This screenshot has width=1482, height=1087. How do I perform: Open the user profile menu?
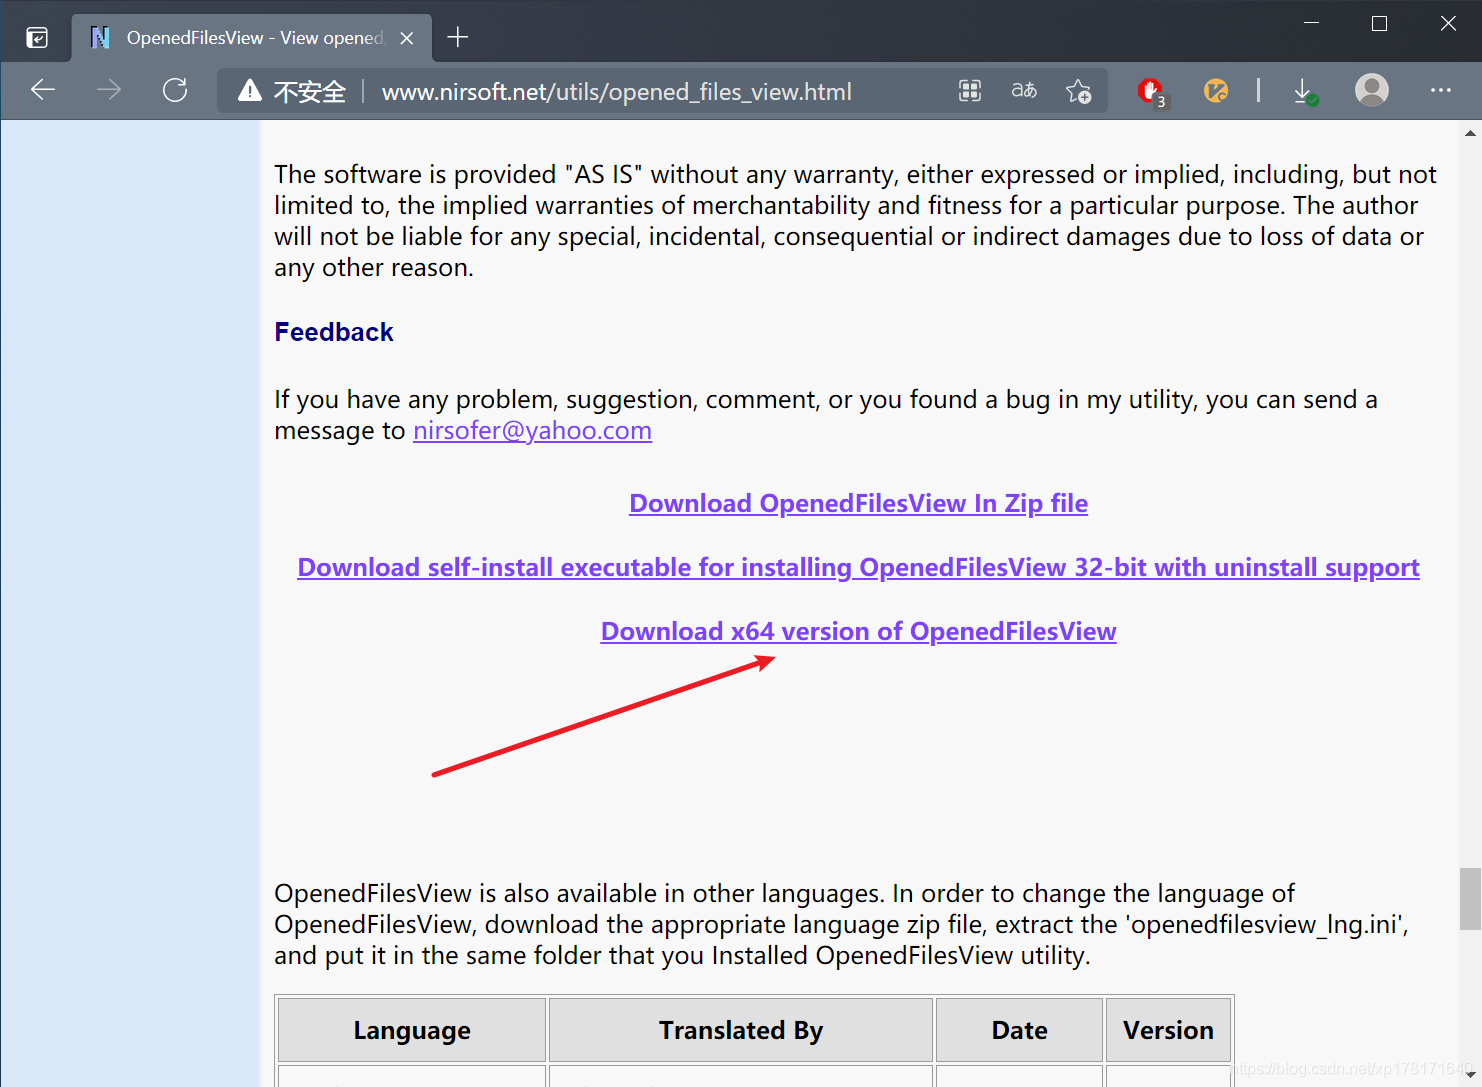click(x=1372, y=90)
